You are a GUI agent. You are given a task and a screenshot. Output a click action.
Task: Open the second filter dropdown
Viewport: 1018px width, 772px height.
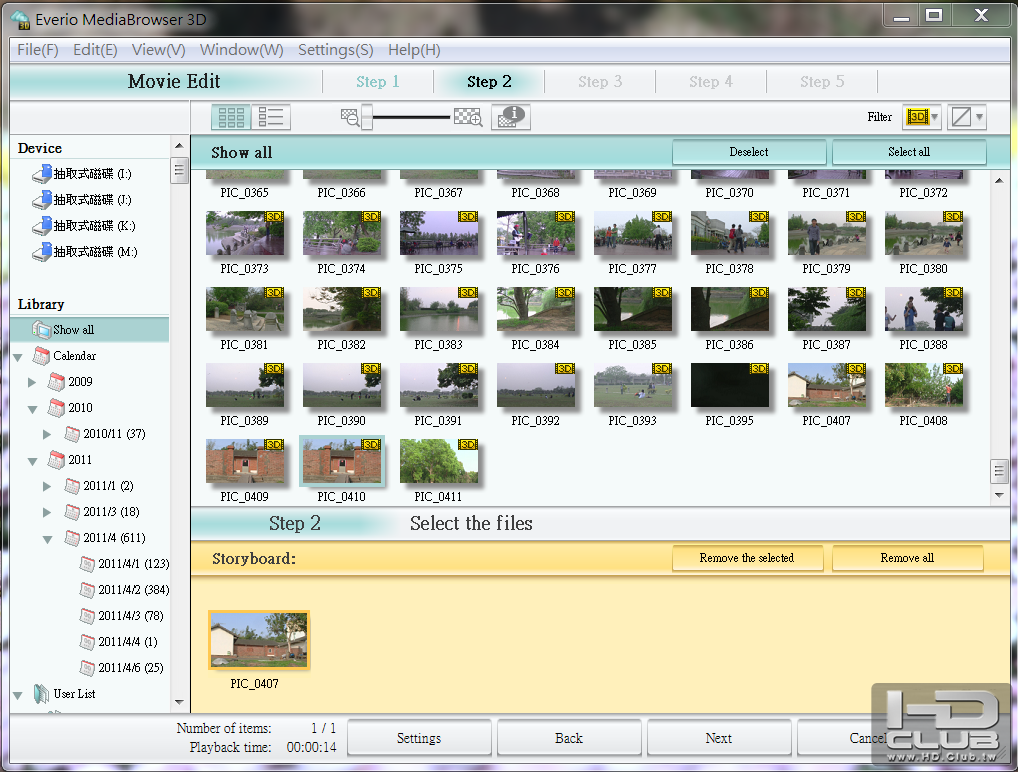click(x=966, y=117)
